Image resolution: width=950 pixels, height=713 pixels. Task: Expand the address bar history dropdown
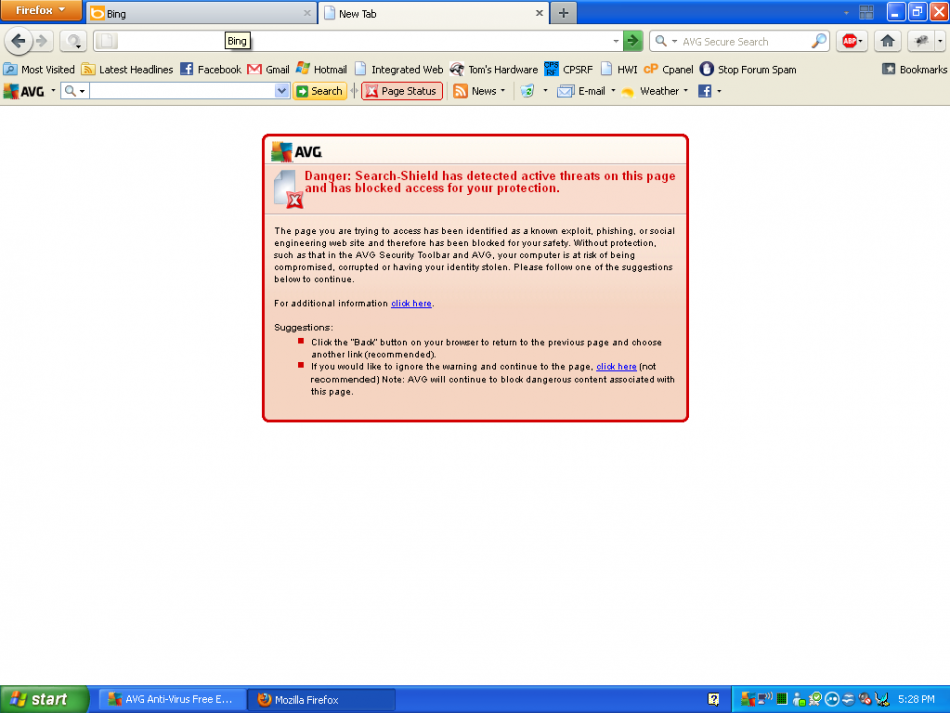616,41
